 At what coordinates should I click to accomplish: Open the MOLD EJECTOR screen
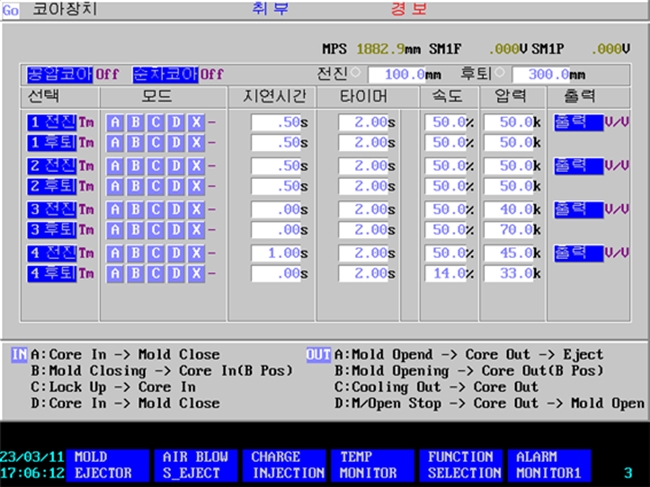click(106, 464)
